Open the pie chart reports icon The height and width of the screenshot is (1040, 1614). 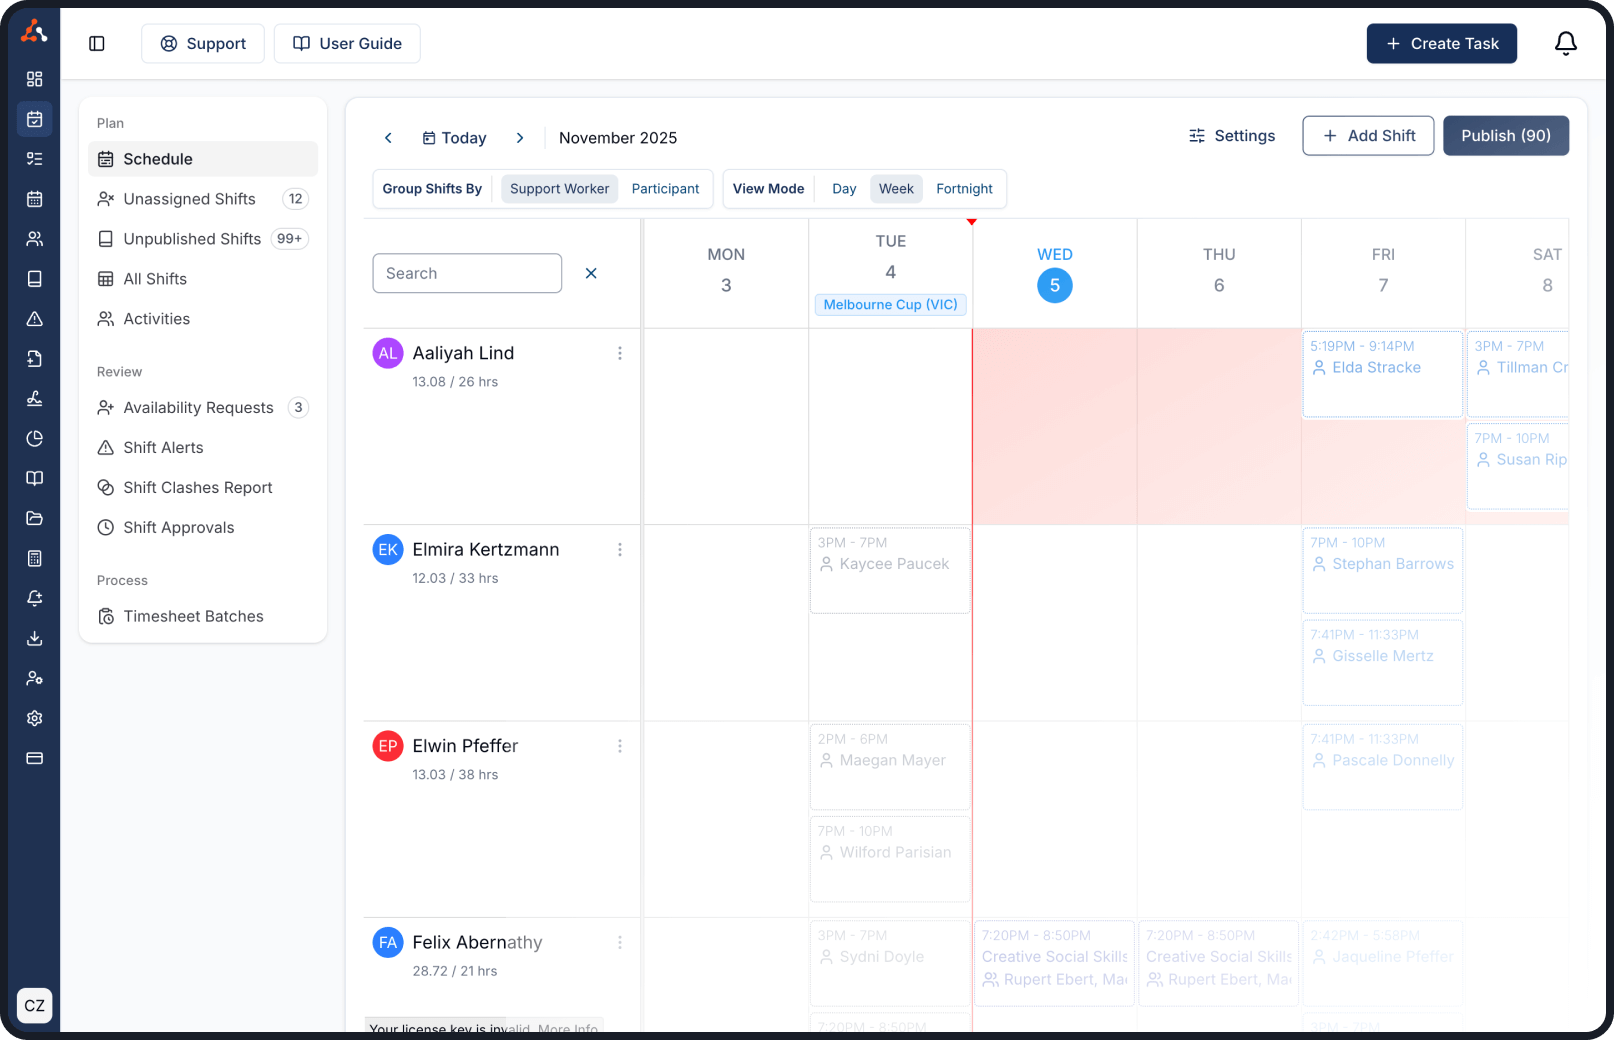[34, 438]
